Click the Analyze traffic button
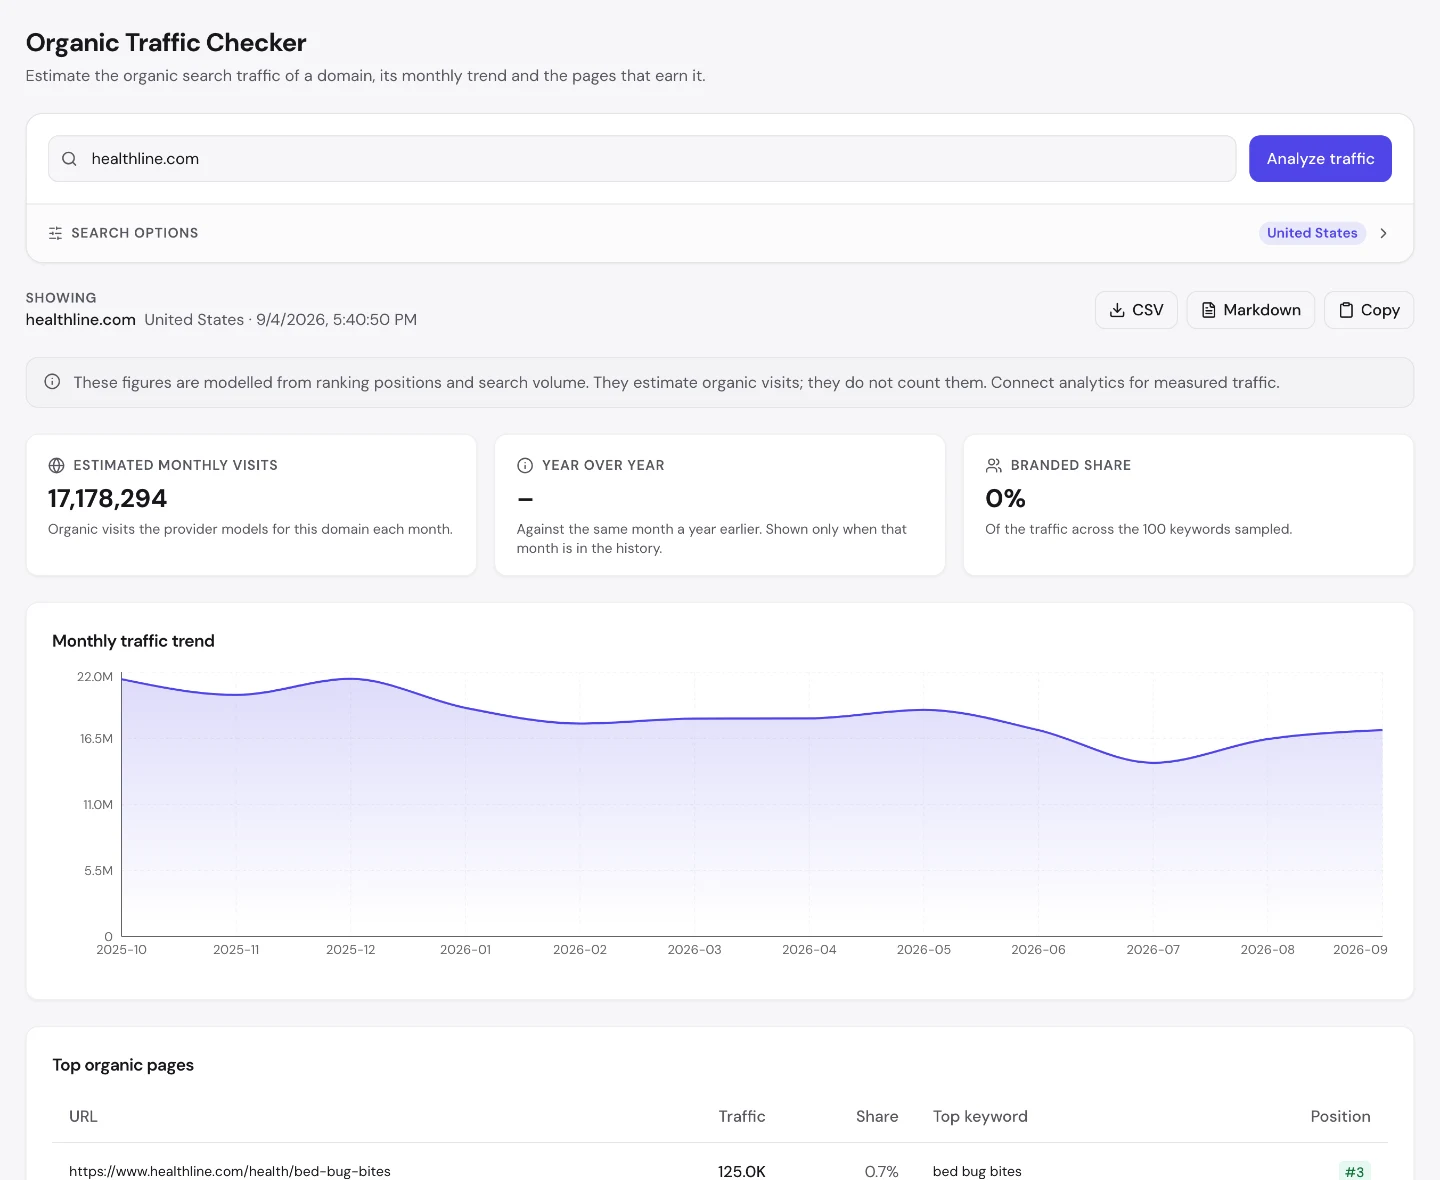Screen dimensions: 1440x1180 click(x=1320, y=159)
